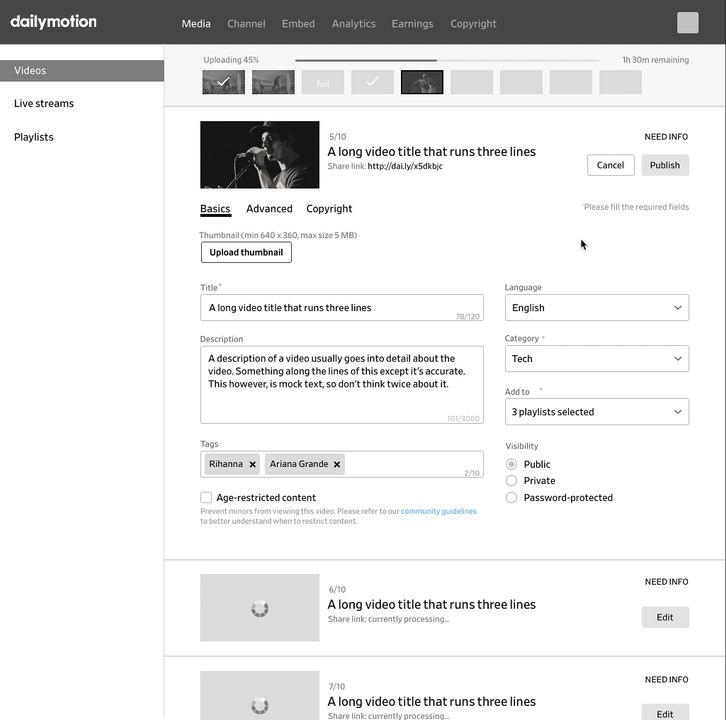This screenshot has width=726, height=720.
Task: Enable Age-restricted content checkbox
Action: point(206,497)
